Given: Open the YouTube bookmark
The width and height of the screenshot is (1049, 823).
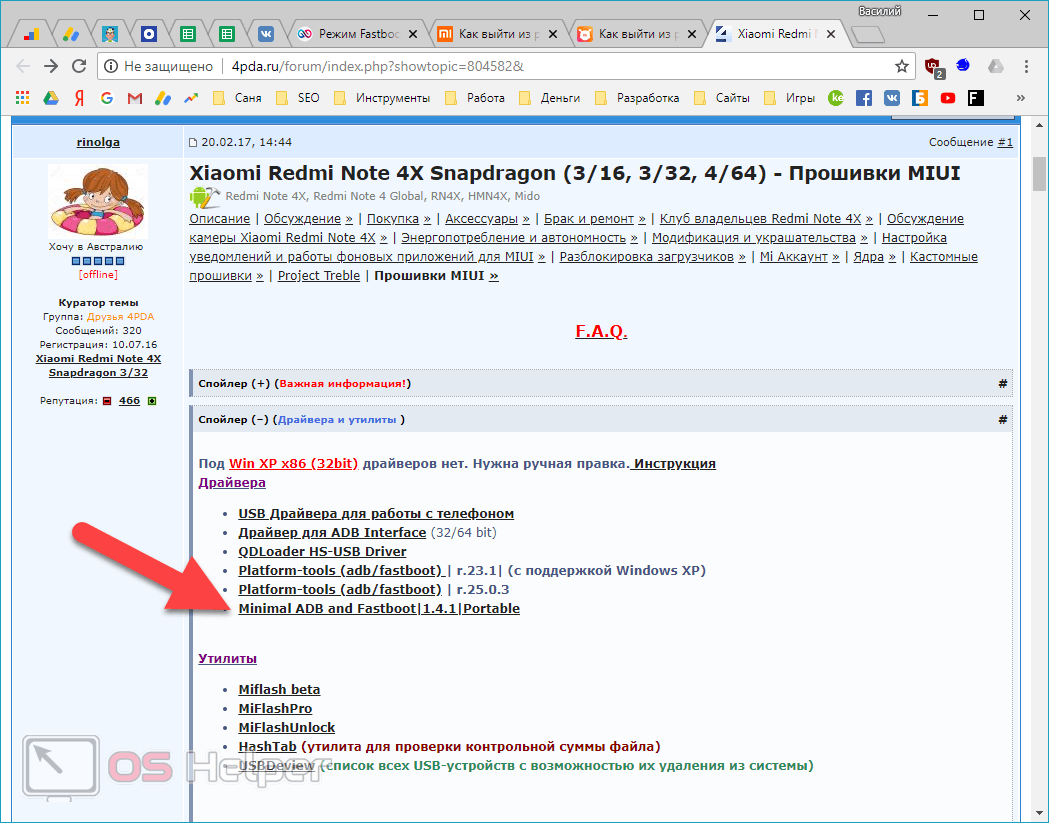Looking at the screenshot, I should coord(948,98).
